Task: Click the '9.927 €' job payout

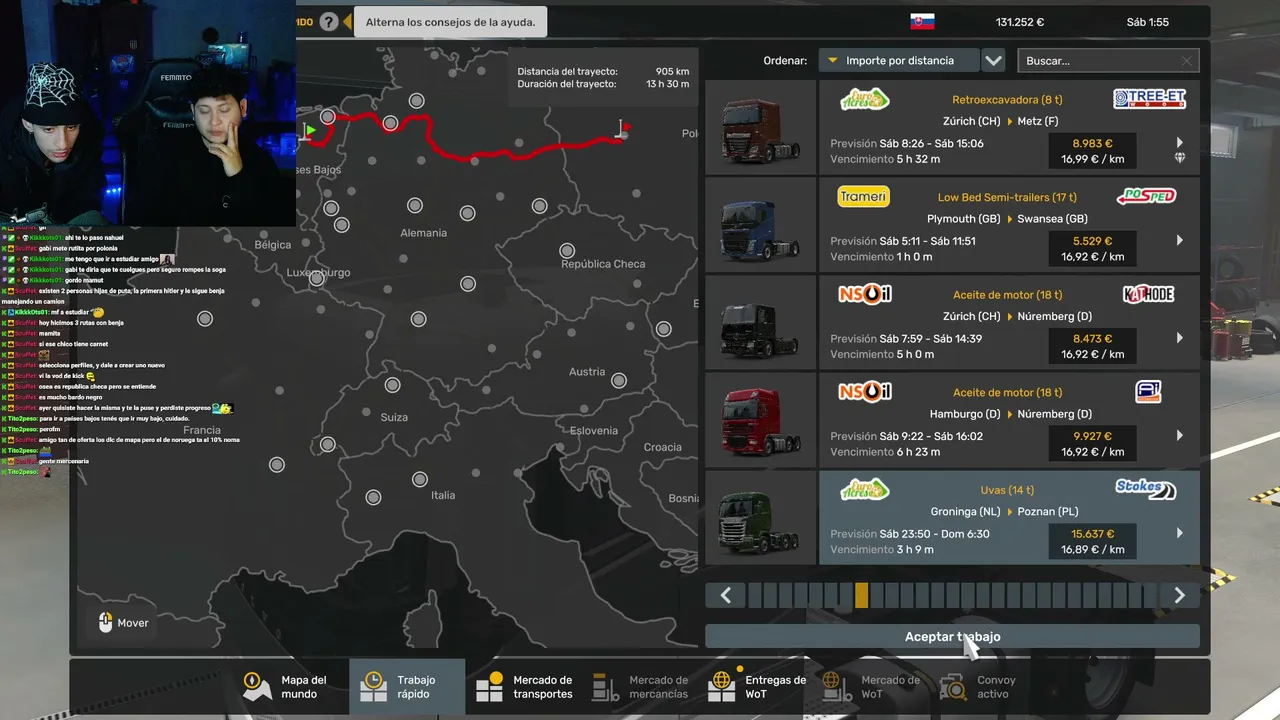Action: (x=1092, y=436)
